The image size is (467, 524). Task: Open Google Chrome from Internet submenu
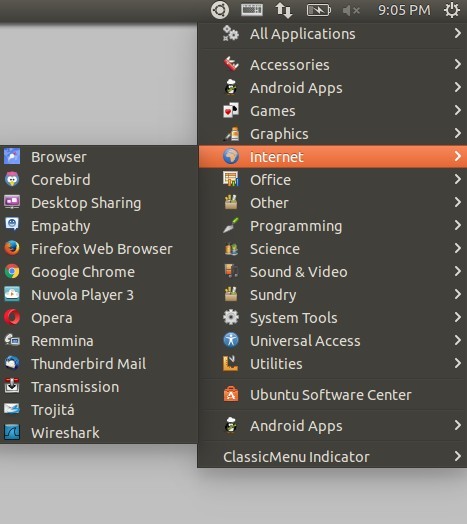pos(99,272)
